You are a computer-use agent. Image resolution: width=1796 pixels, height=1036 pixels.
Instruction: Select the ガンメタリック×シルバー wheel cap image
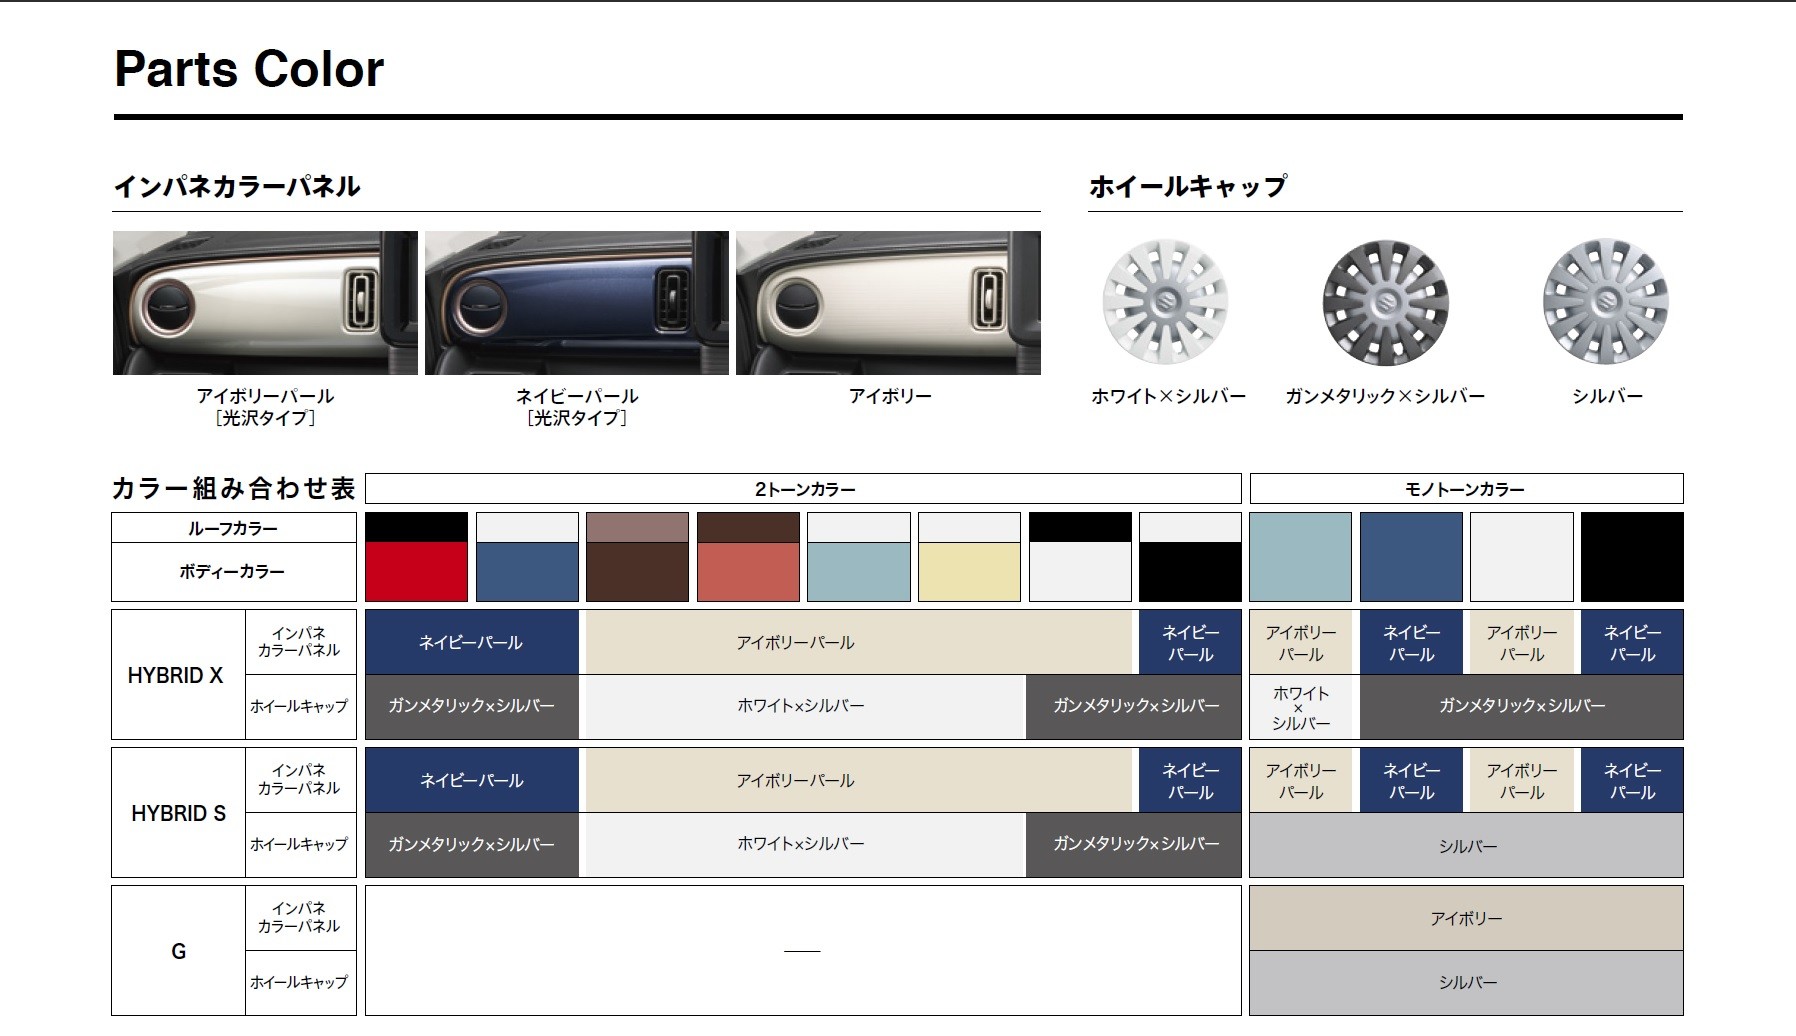coord(1385,302)
